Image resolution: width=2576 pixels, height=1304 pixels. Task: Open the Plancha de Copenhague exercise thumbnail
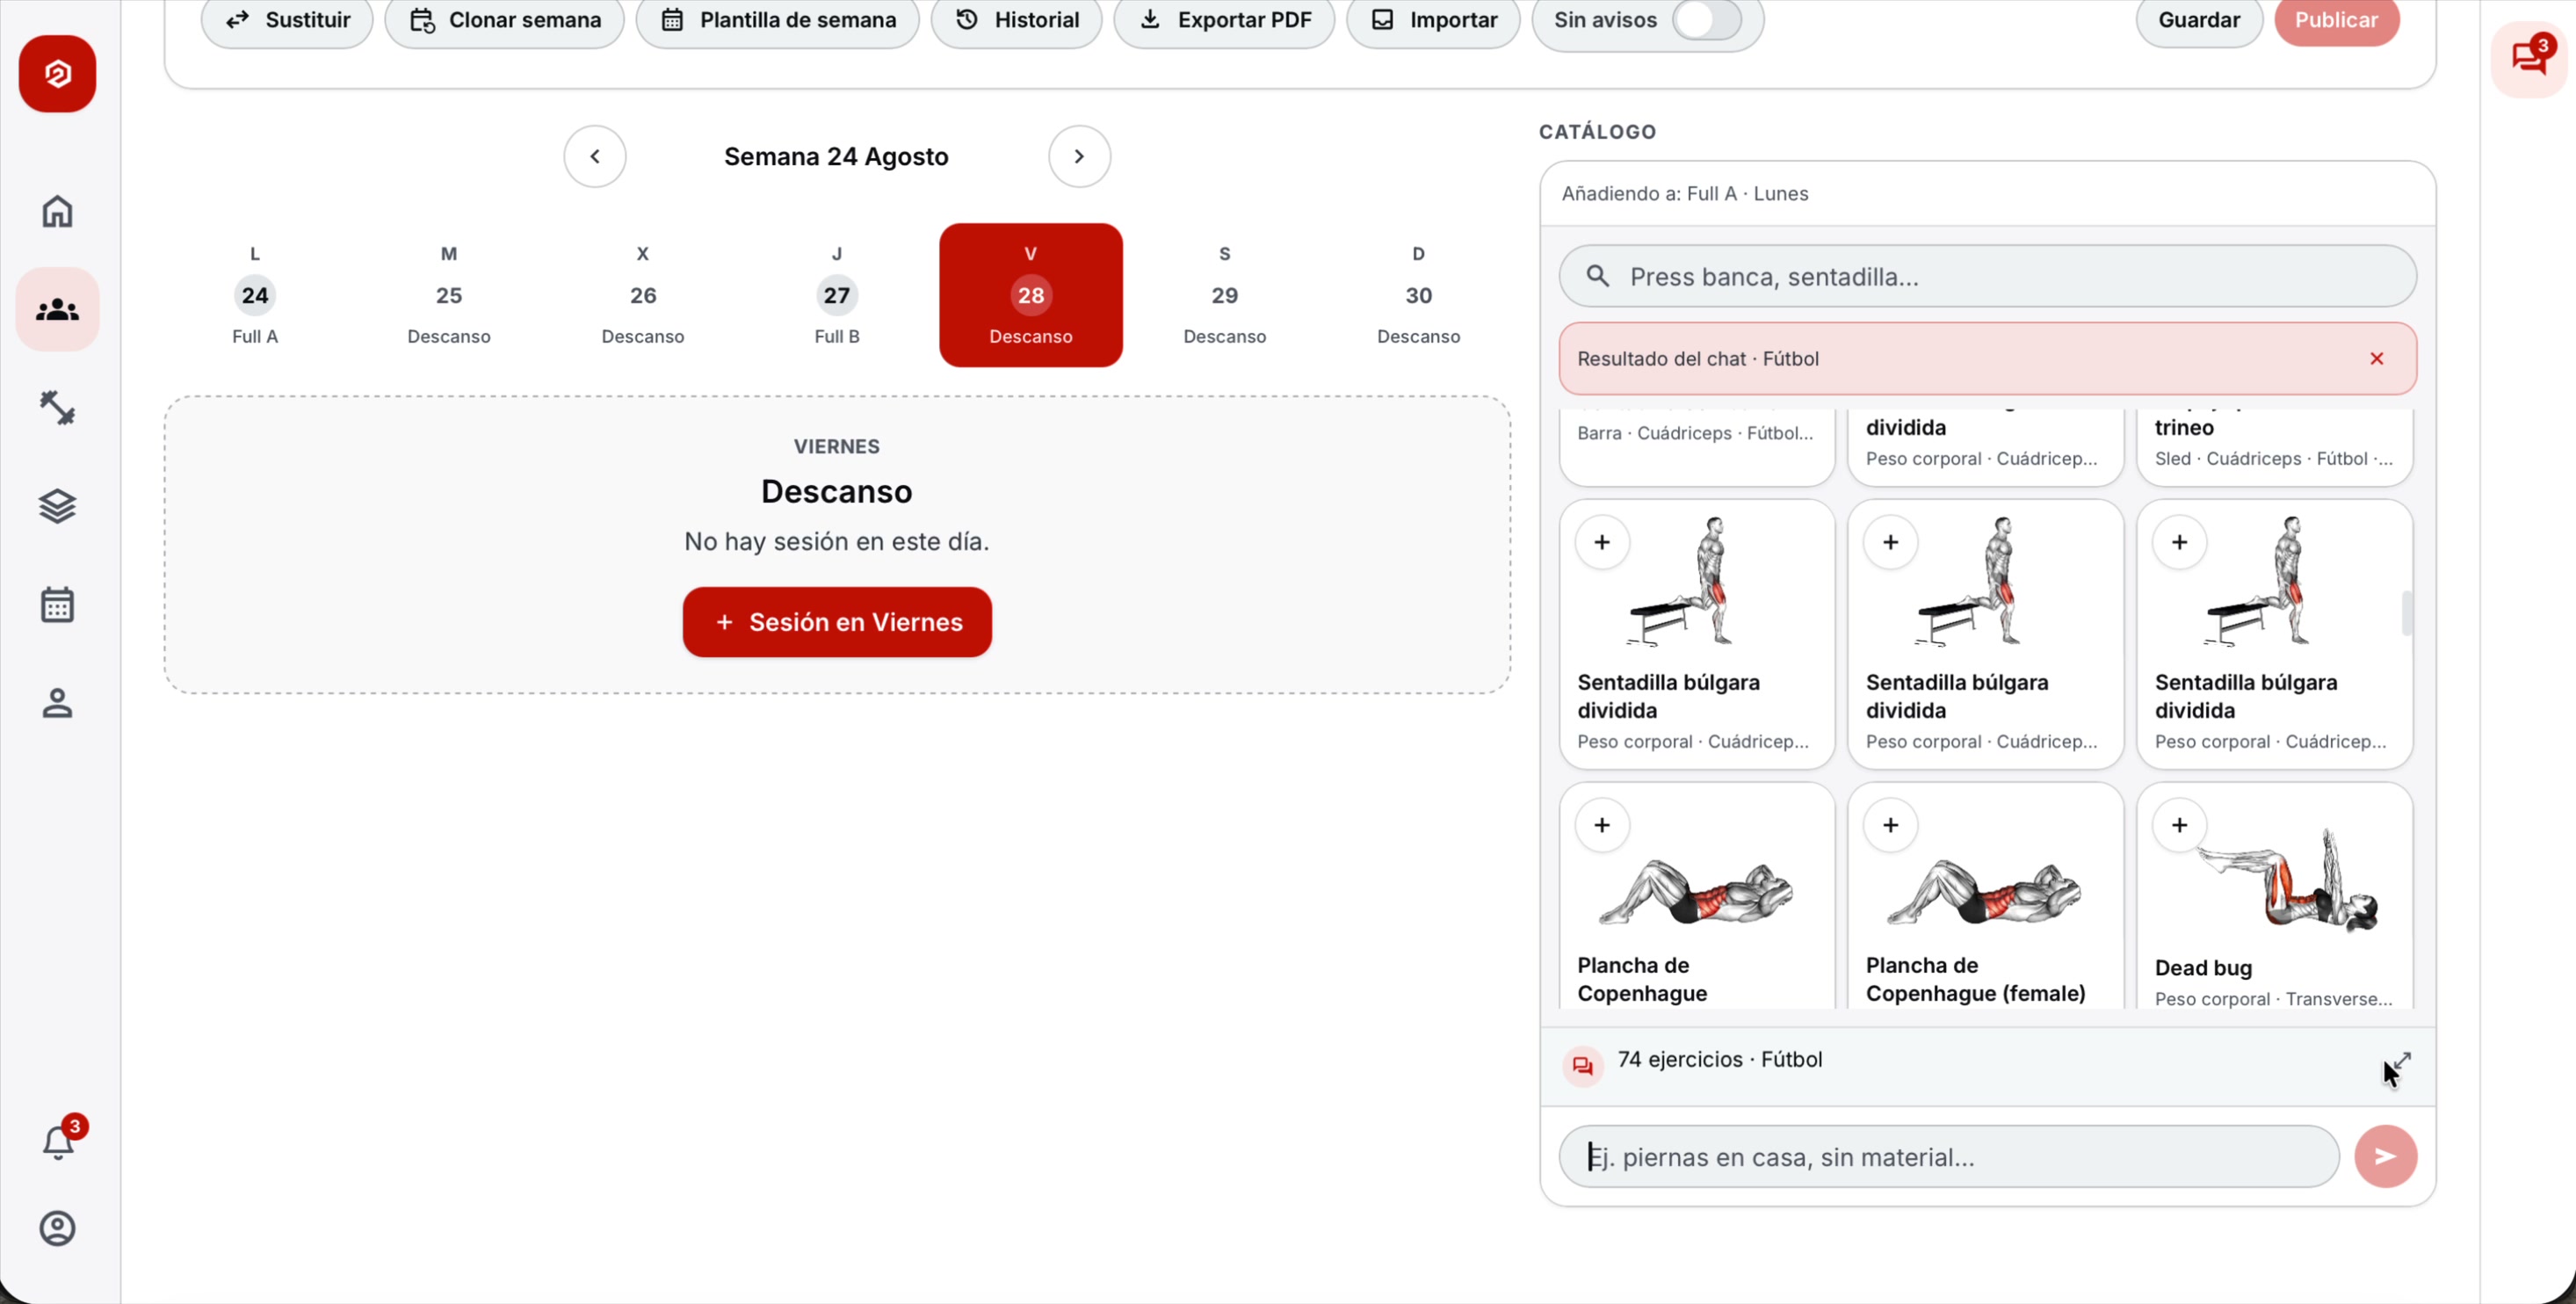tap(1696, 891)
